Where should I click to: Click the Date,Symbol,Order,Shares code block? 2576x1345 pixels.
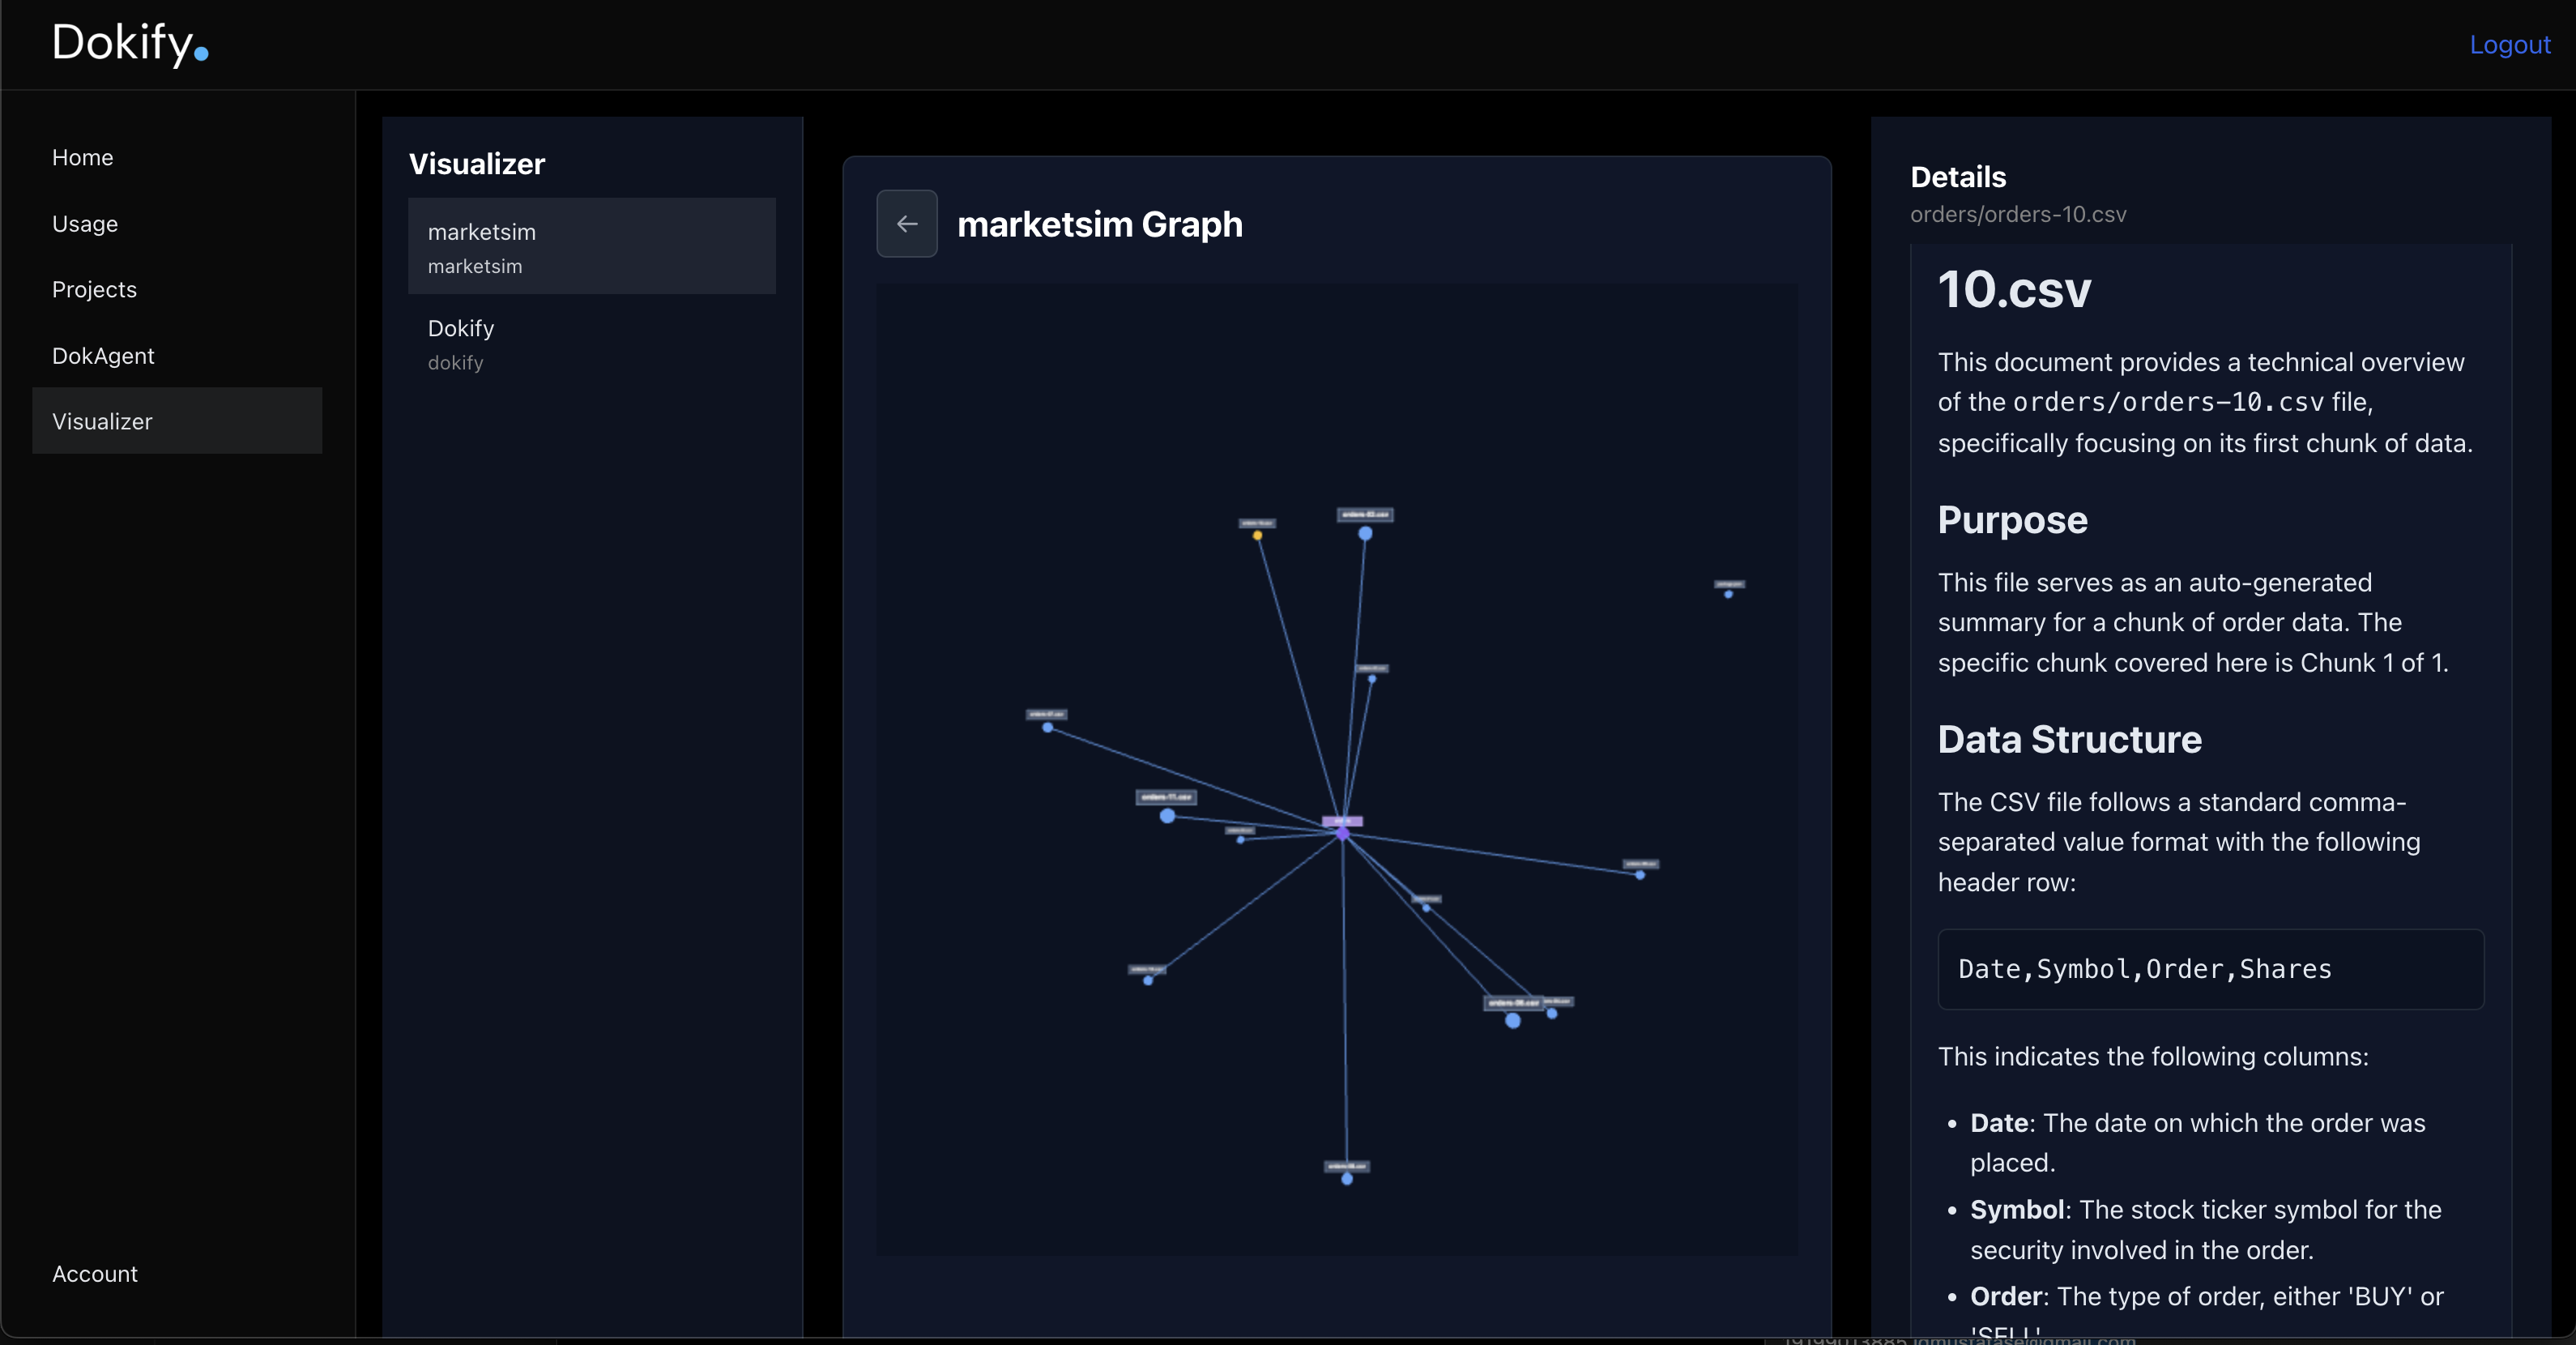pos(2209,969)
